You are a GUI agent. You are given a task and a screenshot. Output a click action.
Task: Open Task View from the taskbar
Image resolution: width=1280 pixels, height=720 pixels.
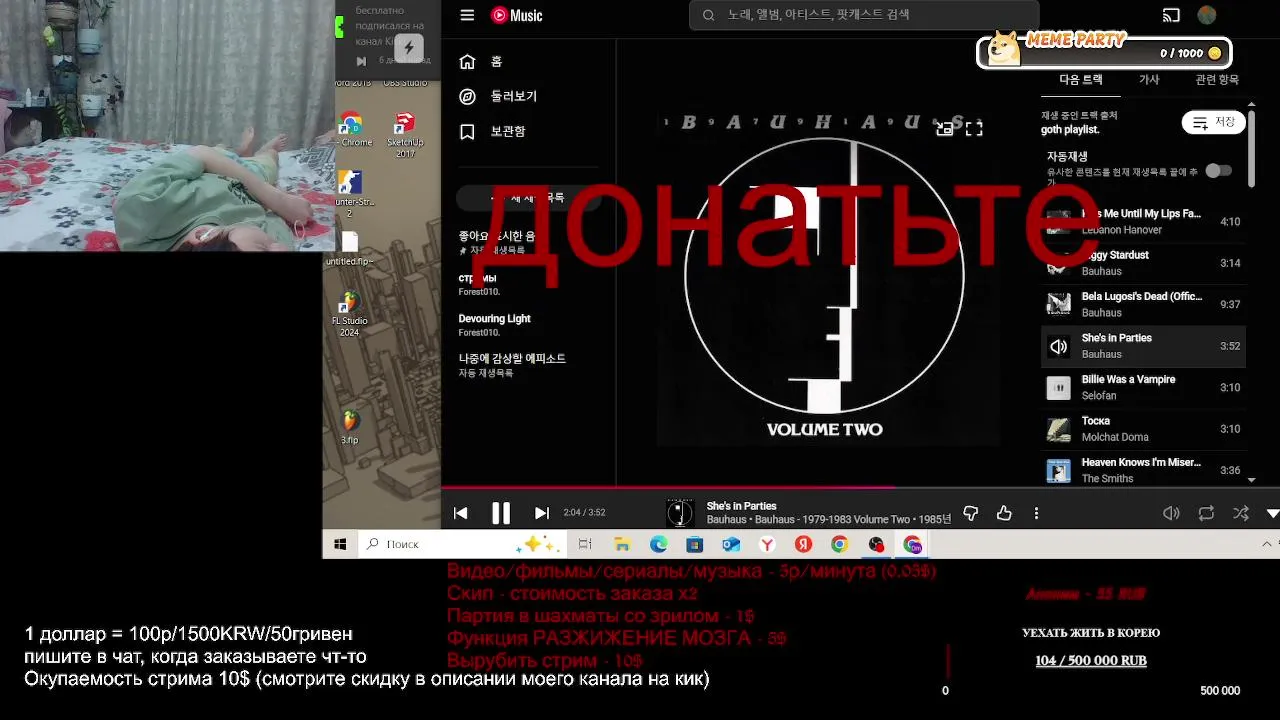[585, 544]
